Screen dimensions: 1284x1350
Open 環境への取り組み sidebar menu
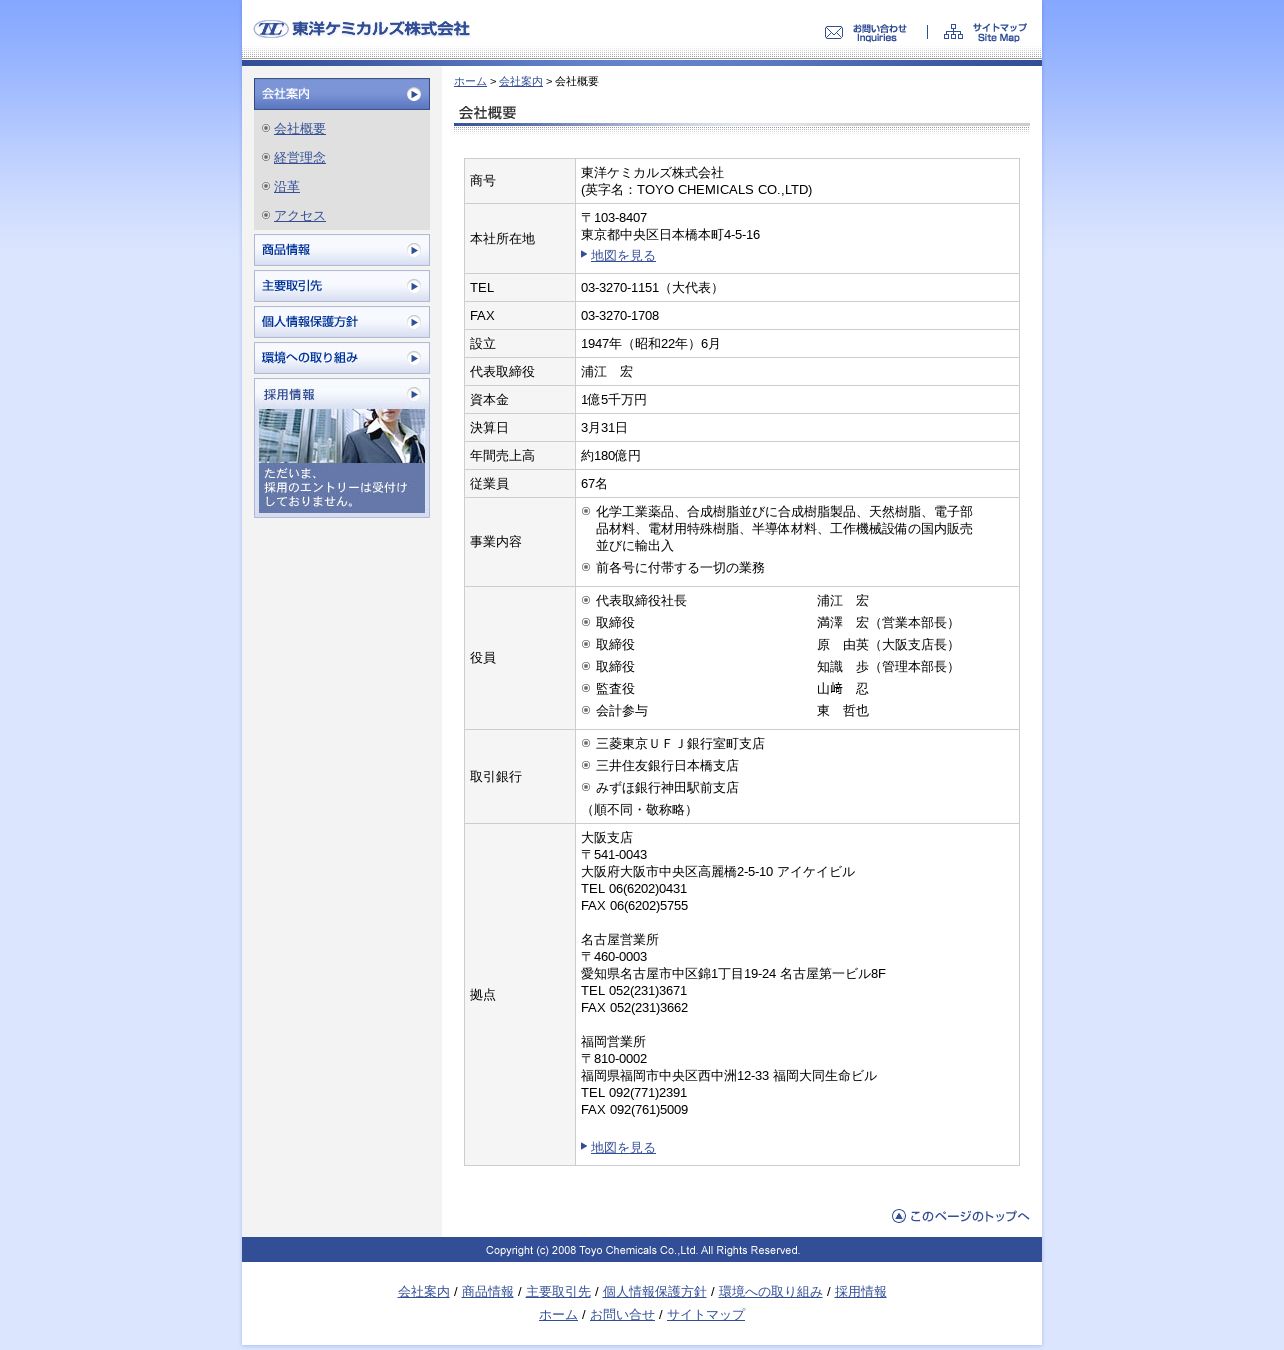(342, 358)
